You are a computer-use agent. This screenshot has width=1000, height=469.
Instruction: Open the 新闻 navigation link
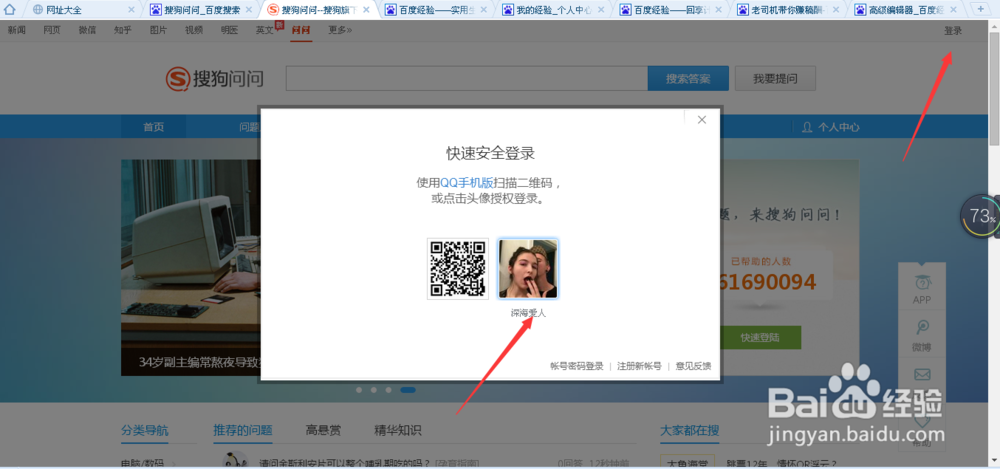tap(17, 30)
